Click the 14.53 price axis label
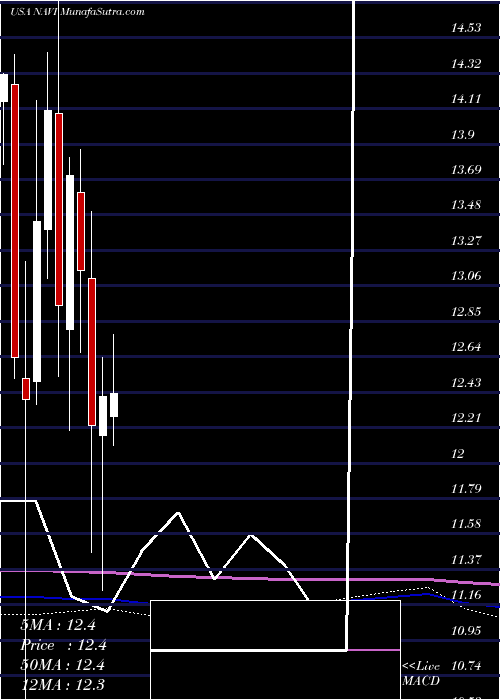 (x=466, y=28)
